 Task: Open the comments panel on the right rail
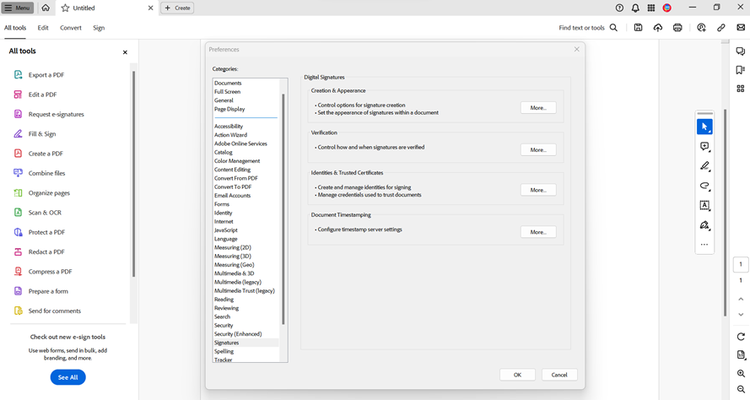point(740,51)
